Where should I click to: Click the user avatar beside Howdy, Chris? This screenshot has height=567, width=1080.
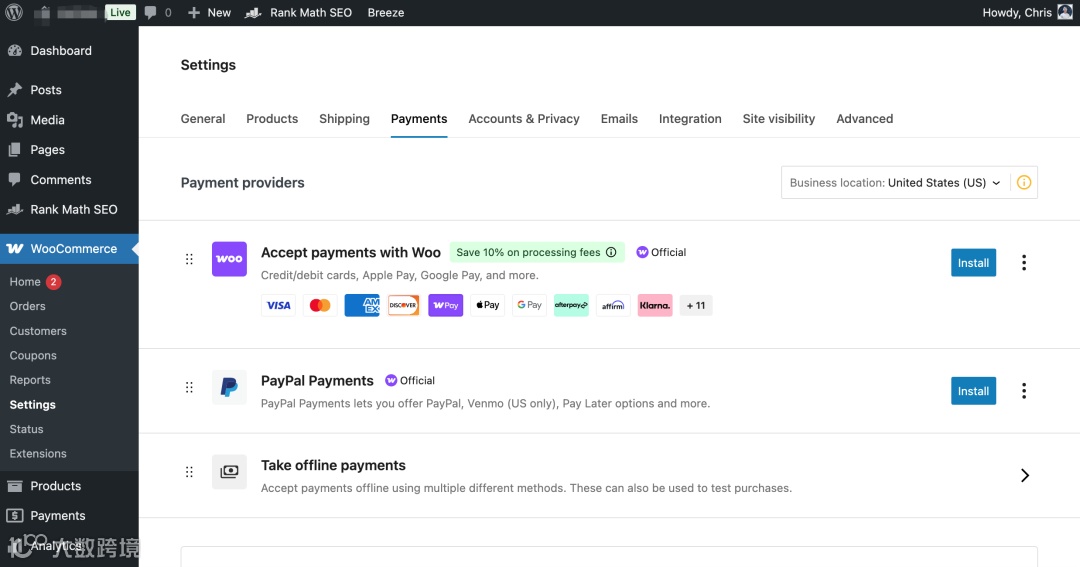(1065, 12)
